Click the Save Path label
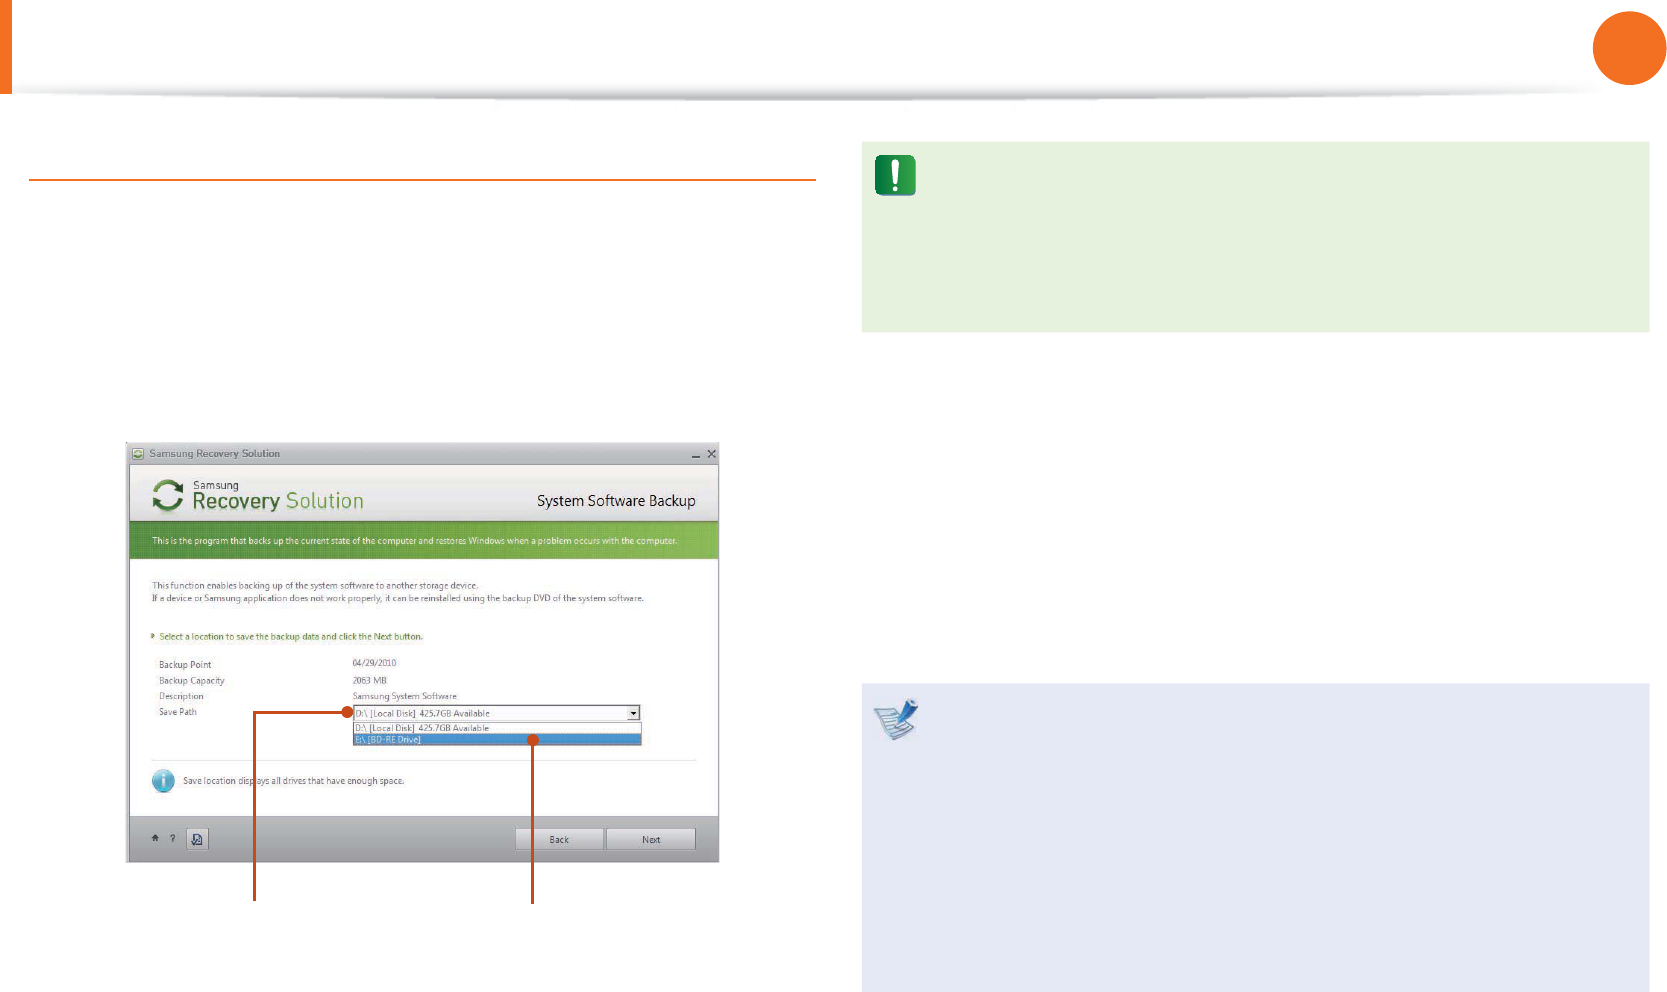Viewport: 1667px width, 992px height. pos(178,712)
